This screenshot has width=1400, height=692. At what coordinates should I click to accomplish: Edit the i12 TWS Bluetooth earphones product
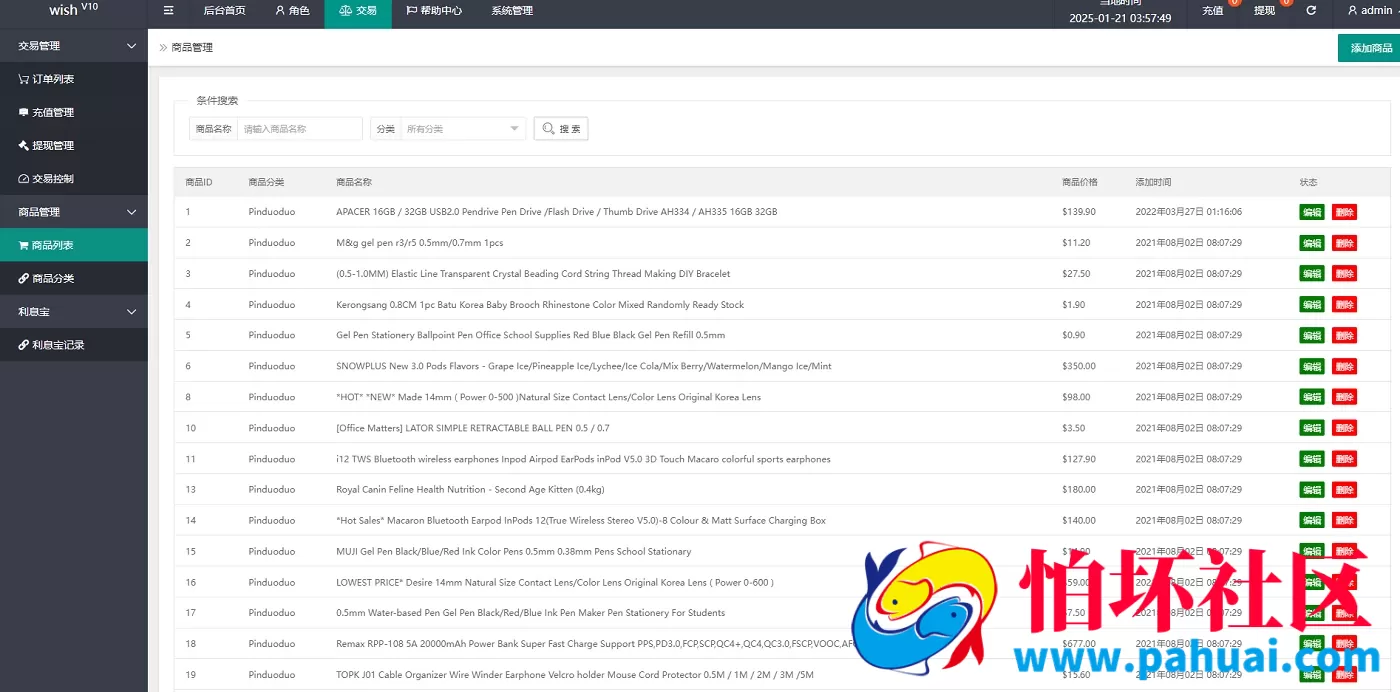pyautogui.click(x=1312, y=459)
